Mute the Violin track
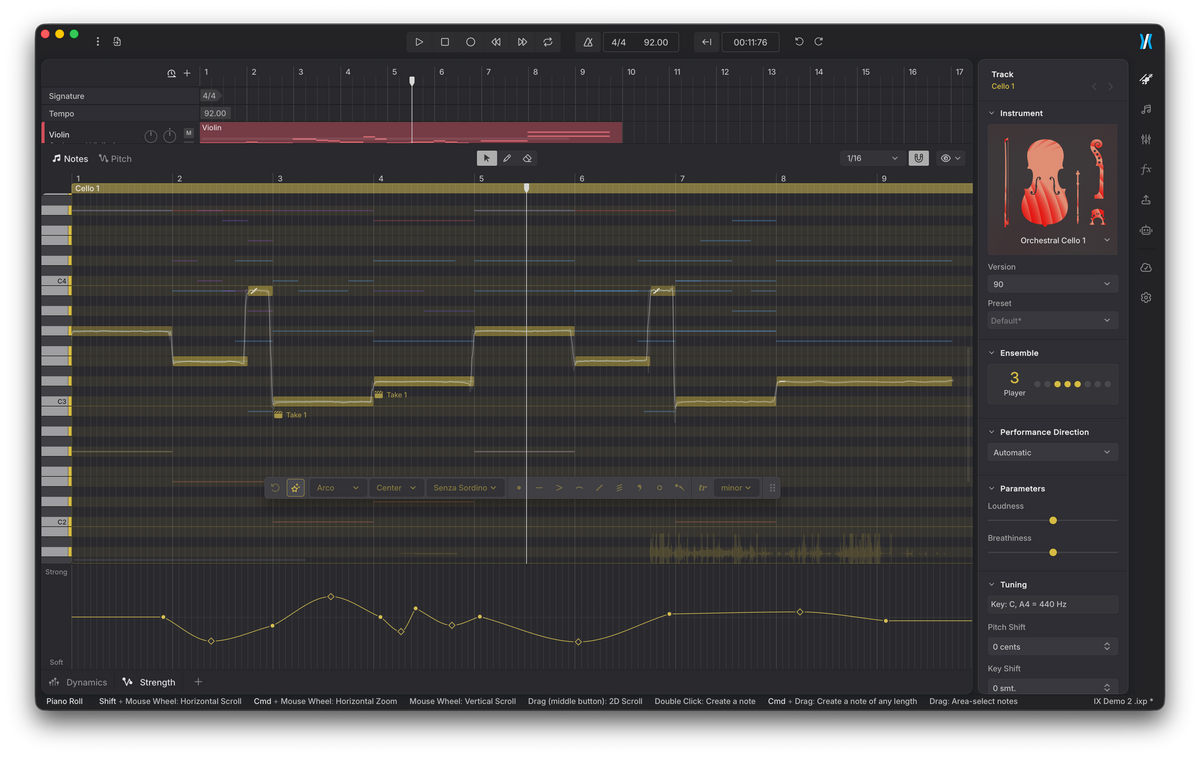Viewport: 1200px width, 757px height. 189,133
